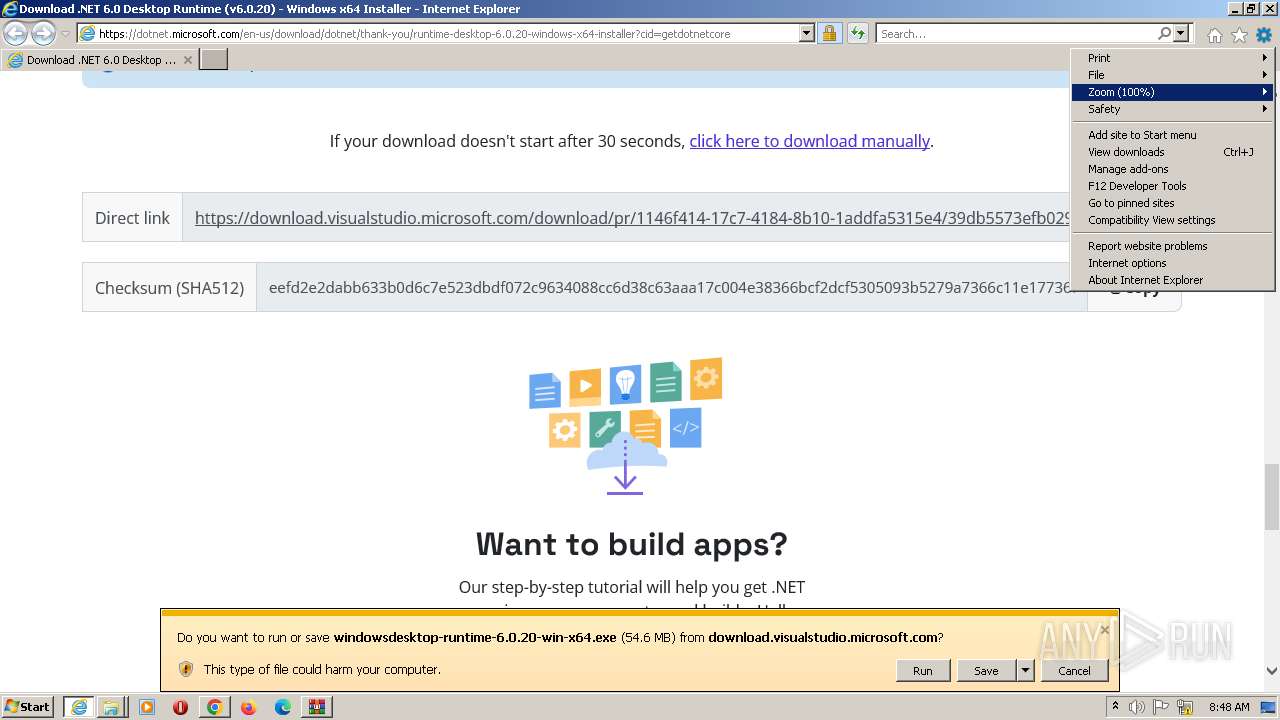Click the Refresh page icon
Viewport: 1280px width, 720px height.
(x=857, y=33)
